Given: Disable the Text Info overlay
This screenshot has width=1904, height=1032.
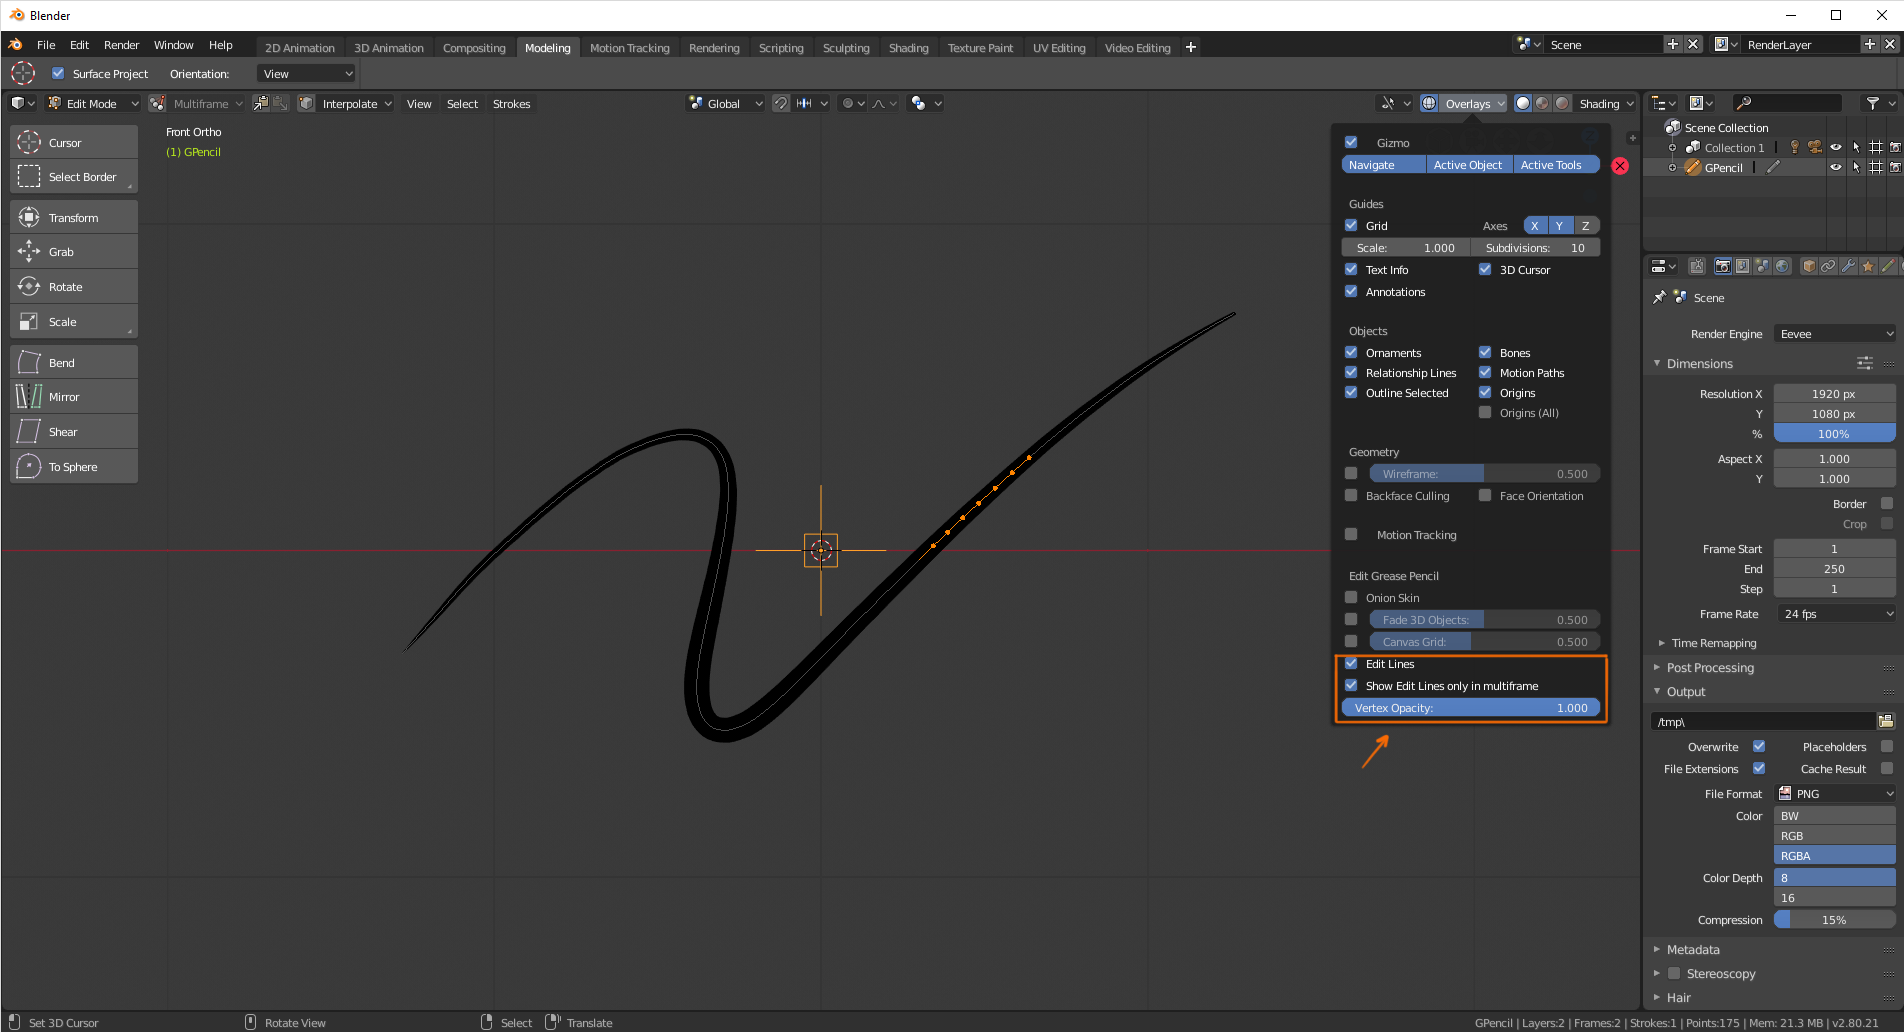Looking at the screenshot, I should point(1351,269).
